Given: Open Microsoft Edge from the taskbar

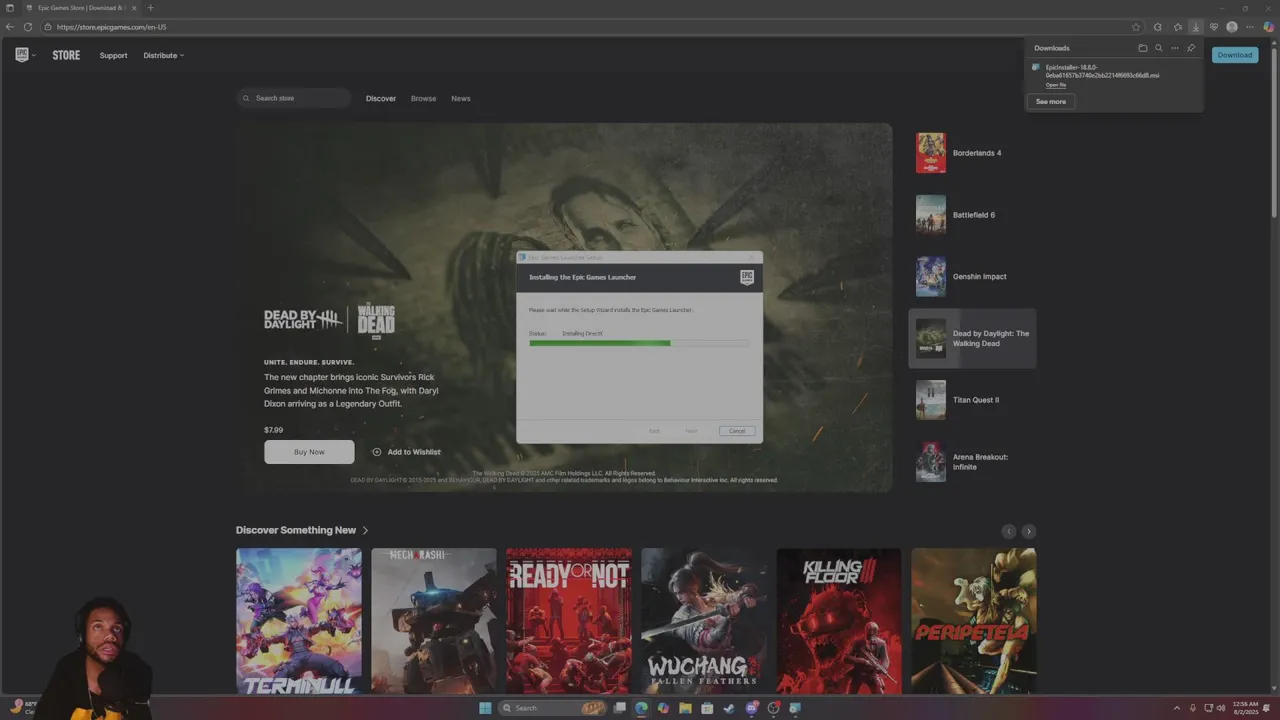Looking at the screenshot, I should [641, 708].
